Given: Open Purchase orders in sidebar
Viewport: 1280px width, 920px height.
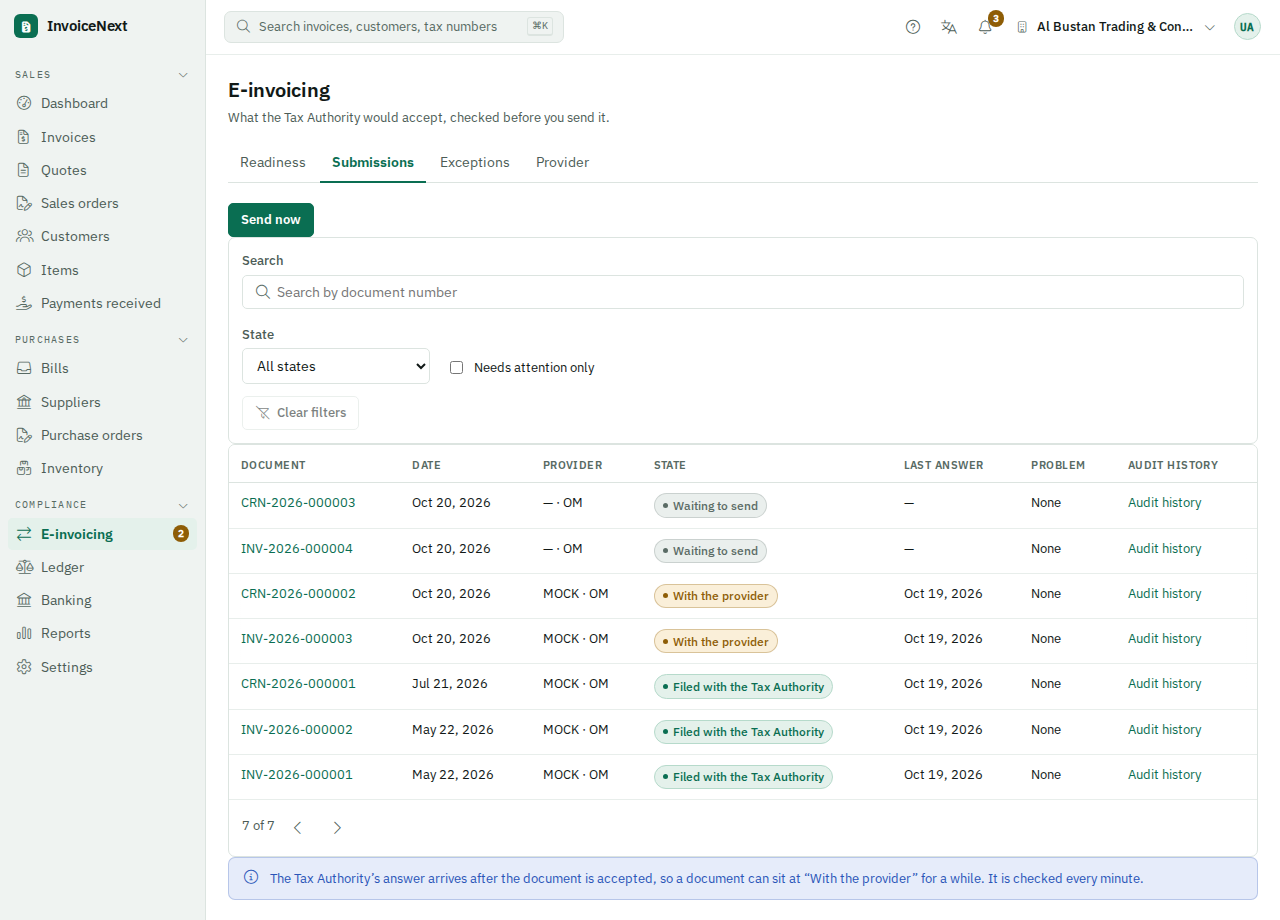Looking at the screenshot, I should 103,435.
